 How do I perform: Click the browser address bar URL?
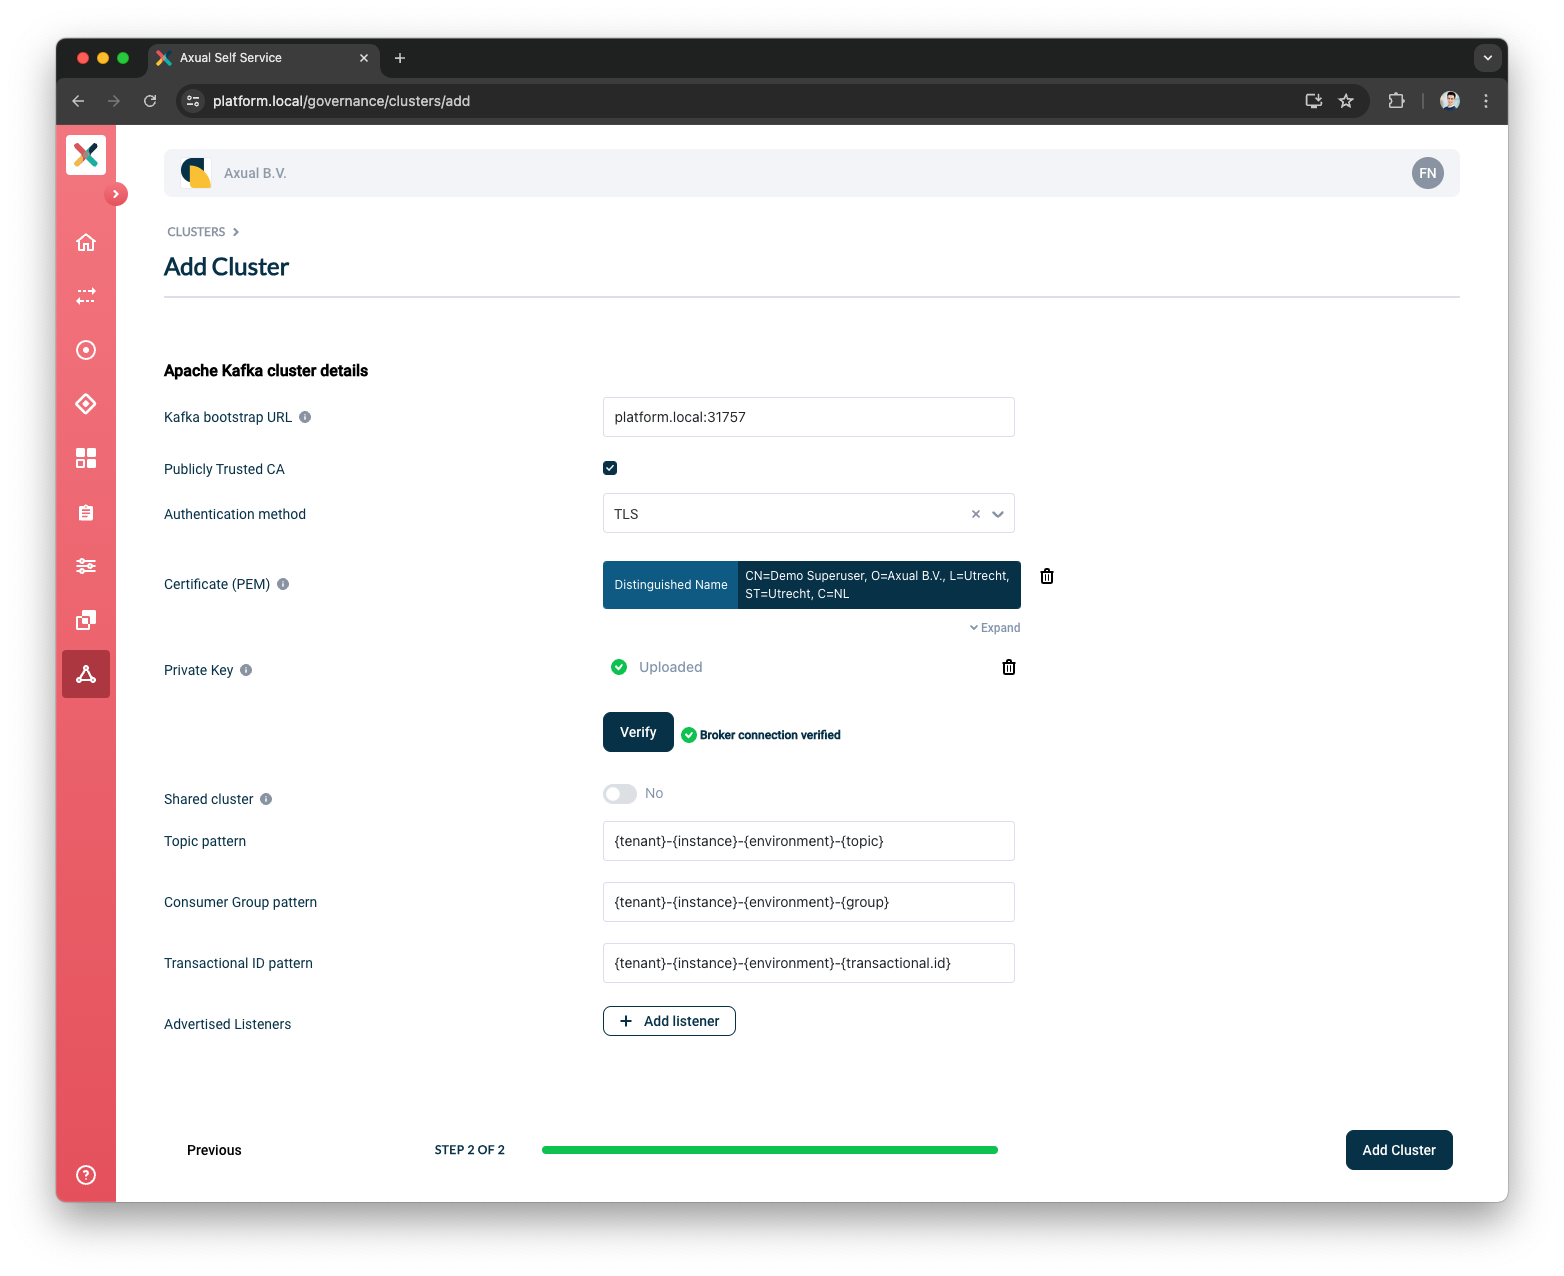point(341,101)
